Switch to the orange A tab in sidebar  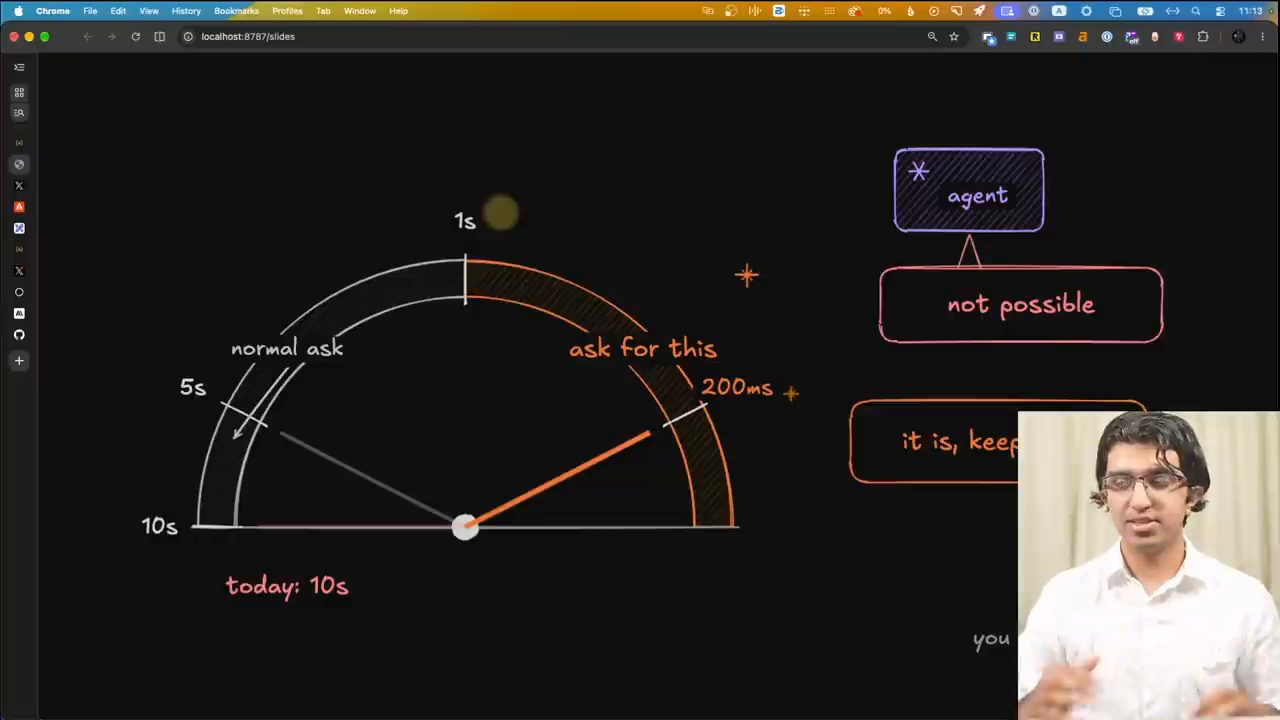pos(19,207)
